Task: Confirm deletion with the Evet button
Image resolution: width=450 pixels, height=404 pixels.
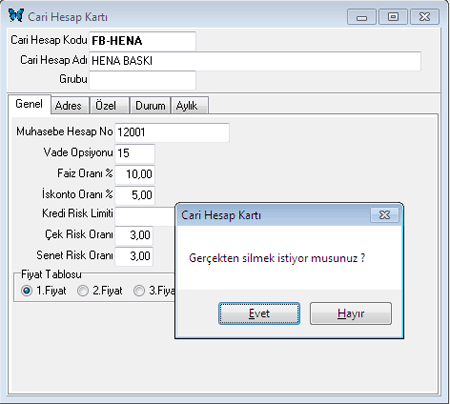Action: 259,313
